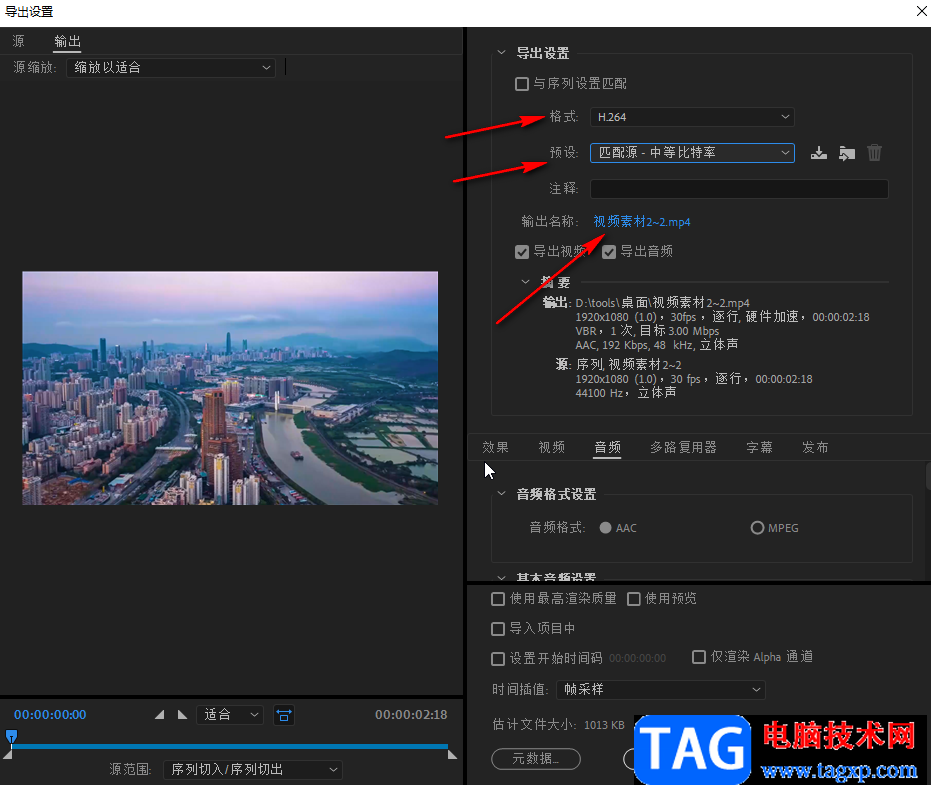Click the save preset icon
The width and height of the screenshot is (931, 785).
(x=819, y=153)
